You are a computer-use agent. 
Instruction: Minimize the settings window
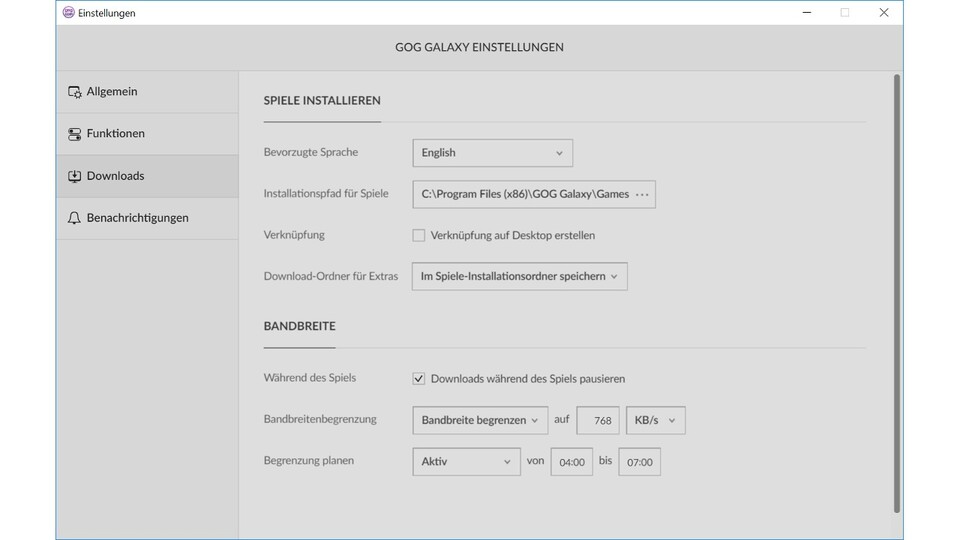point(806,13)
